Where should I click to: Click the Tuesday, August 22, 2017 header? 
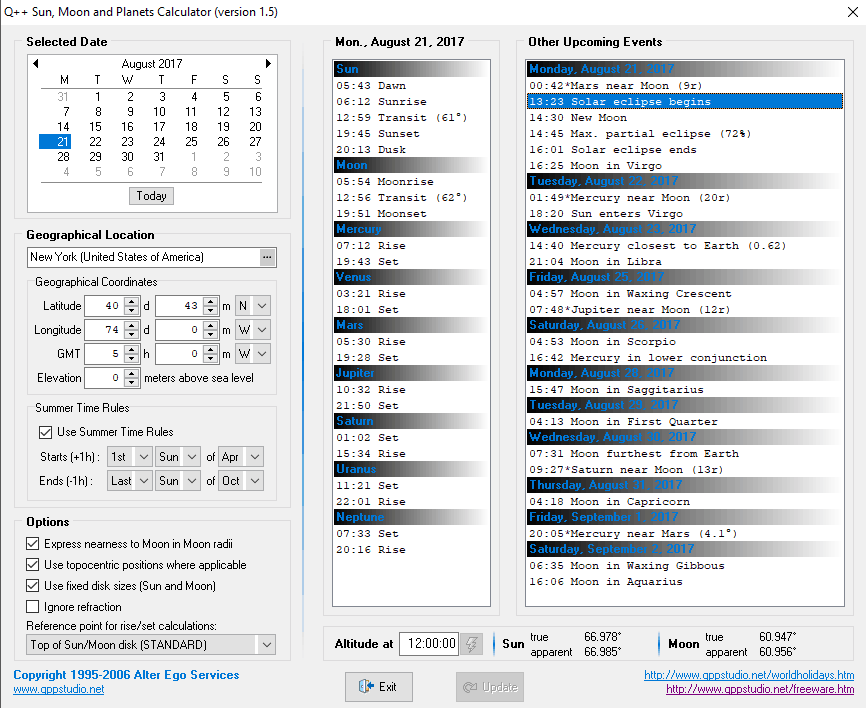point(685,181)
